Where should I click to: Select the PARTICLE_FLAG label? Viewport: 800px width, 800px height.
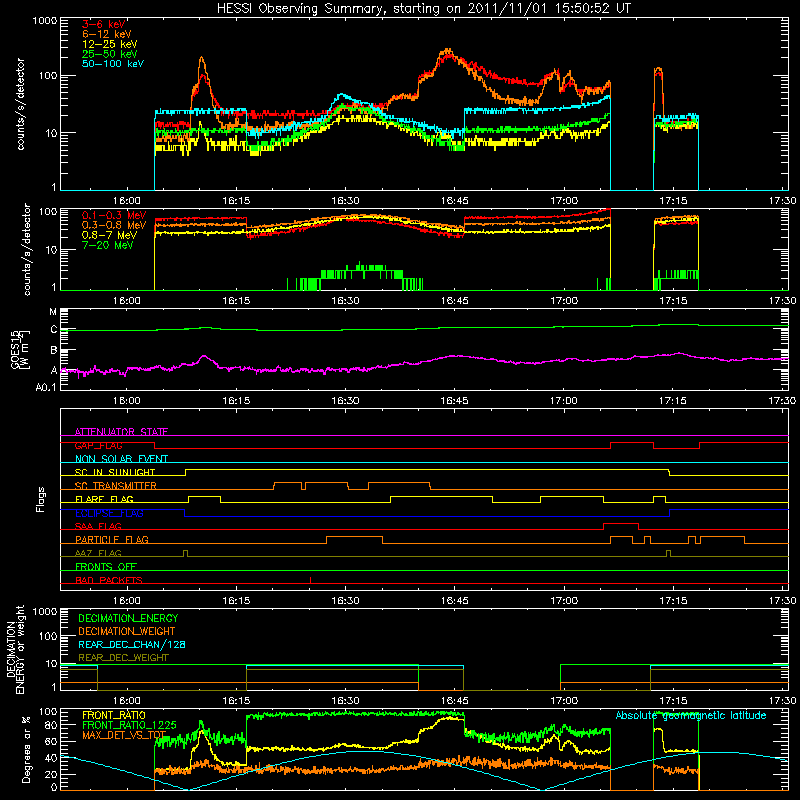point(112,540)
